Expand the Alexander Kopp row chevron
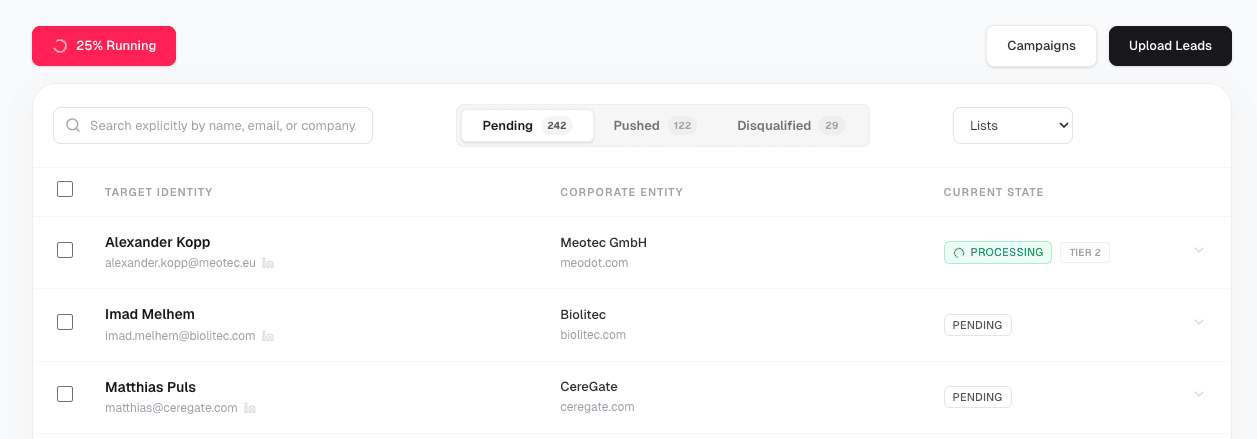This screenshot has height=439, width=1257. coord(1199,250)
